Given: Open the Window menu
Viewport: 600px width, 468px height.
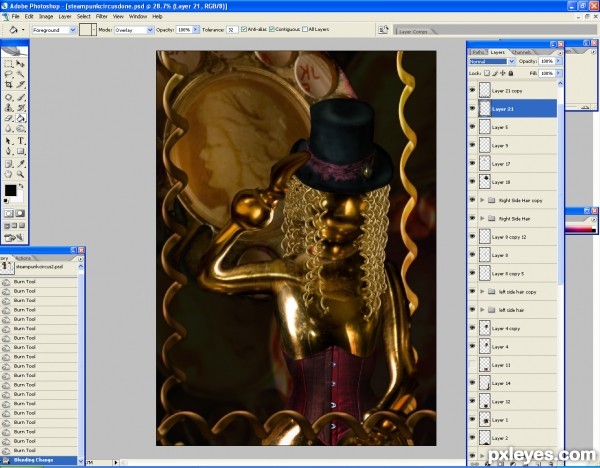Looking at the screenshot, I should 138,16.
